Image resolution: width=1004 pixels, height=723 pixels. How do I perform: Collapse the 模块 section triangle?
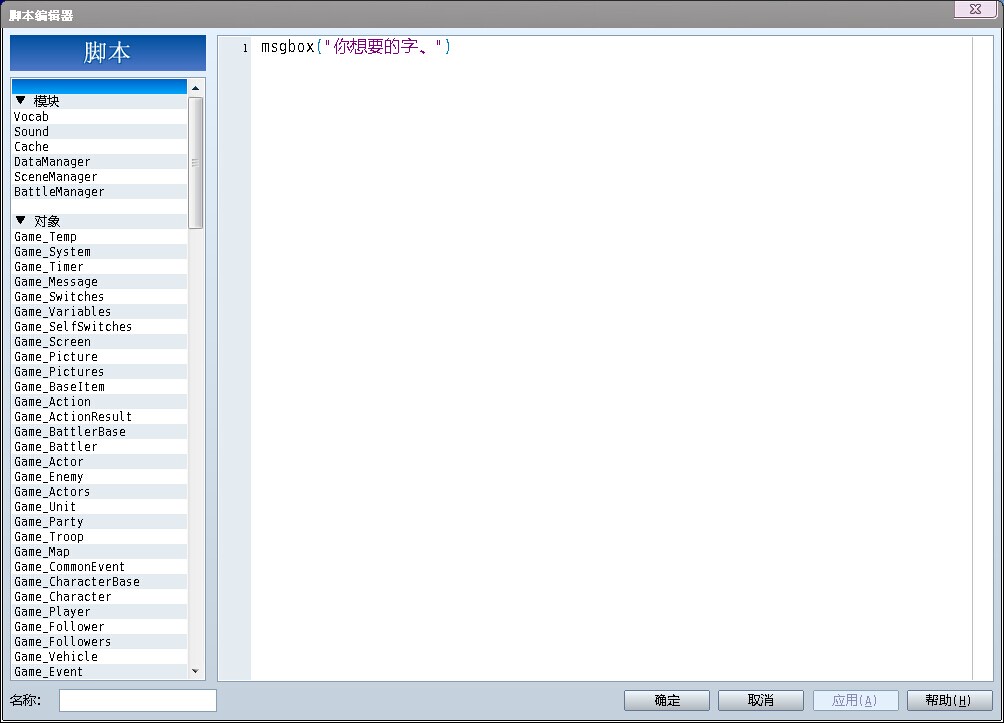coord(20,101)
